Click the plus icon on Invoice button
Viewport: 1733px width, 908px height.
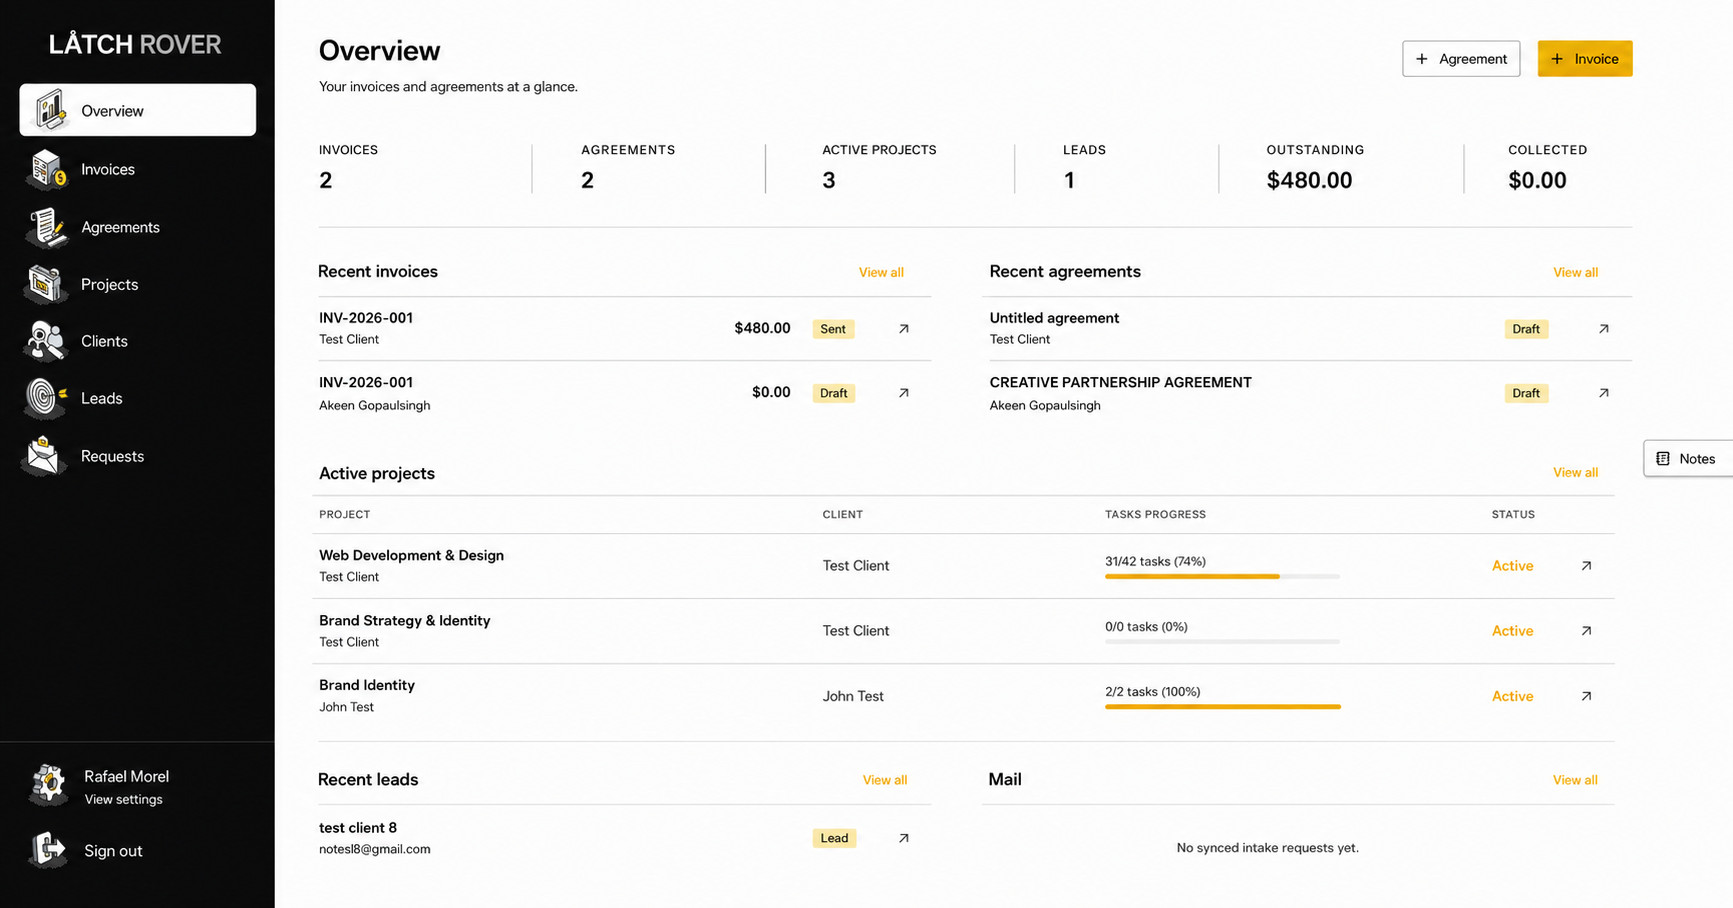[x=1557, y=59]
